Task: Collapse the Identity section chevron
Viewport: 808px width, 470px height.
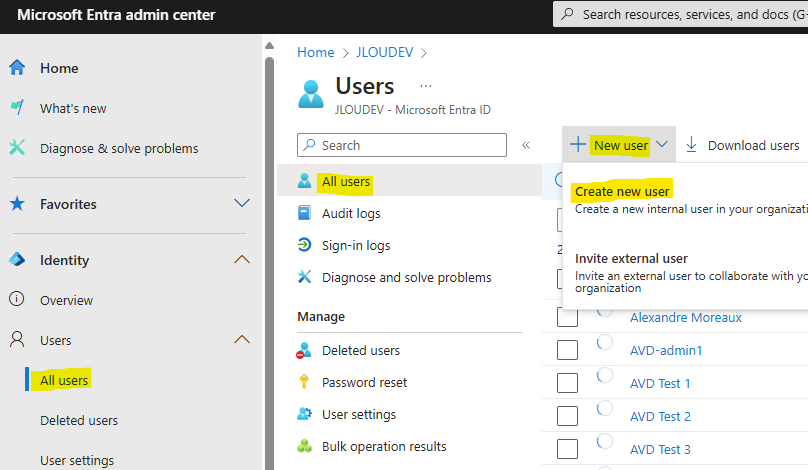Action: coord(242,259)
